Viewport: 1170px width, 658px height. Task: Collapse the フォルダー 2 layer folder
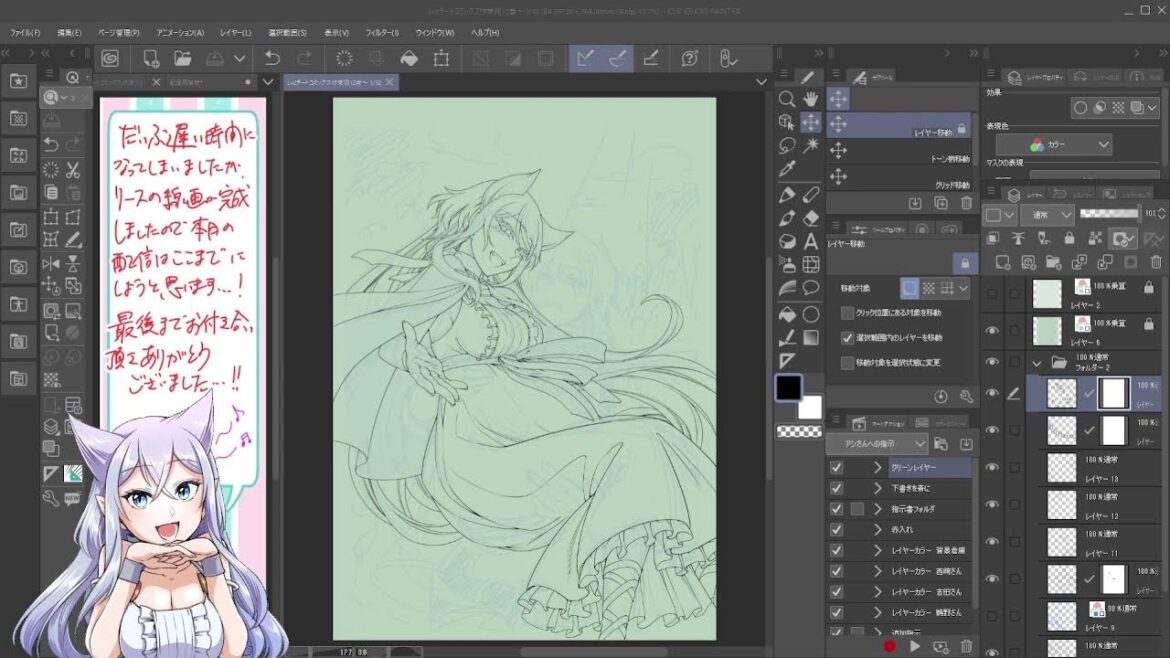click(x=1037, y=362)
